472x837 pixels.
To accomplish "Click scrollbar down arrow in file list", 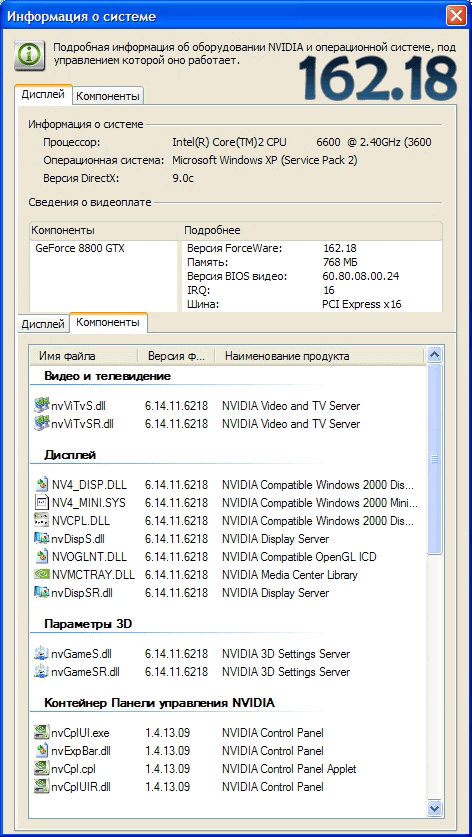I will pos(435,808).
